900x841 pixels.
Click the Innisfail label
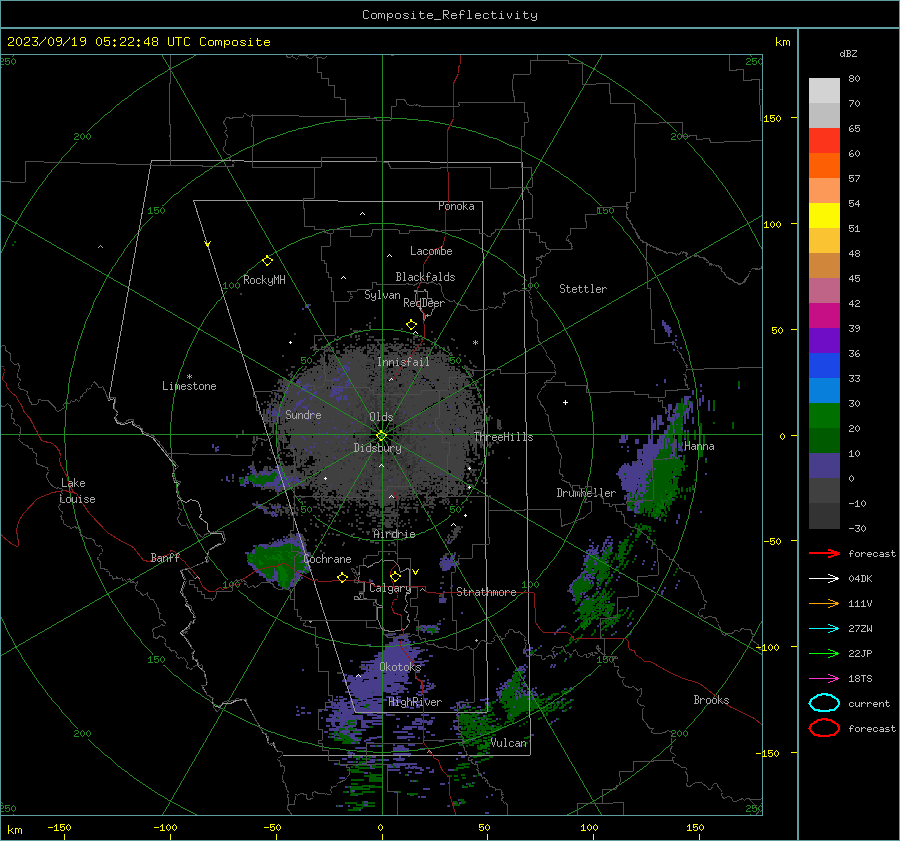click(403, 362)
